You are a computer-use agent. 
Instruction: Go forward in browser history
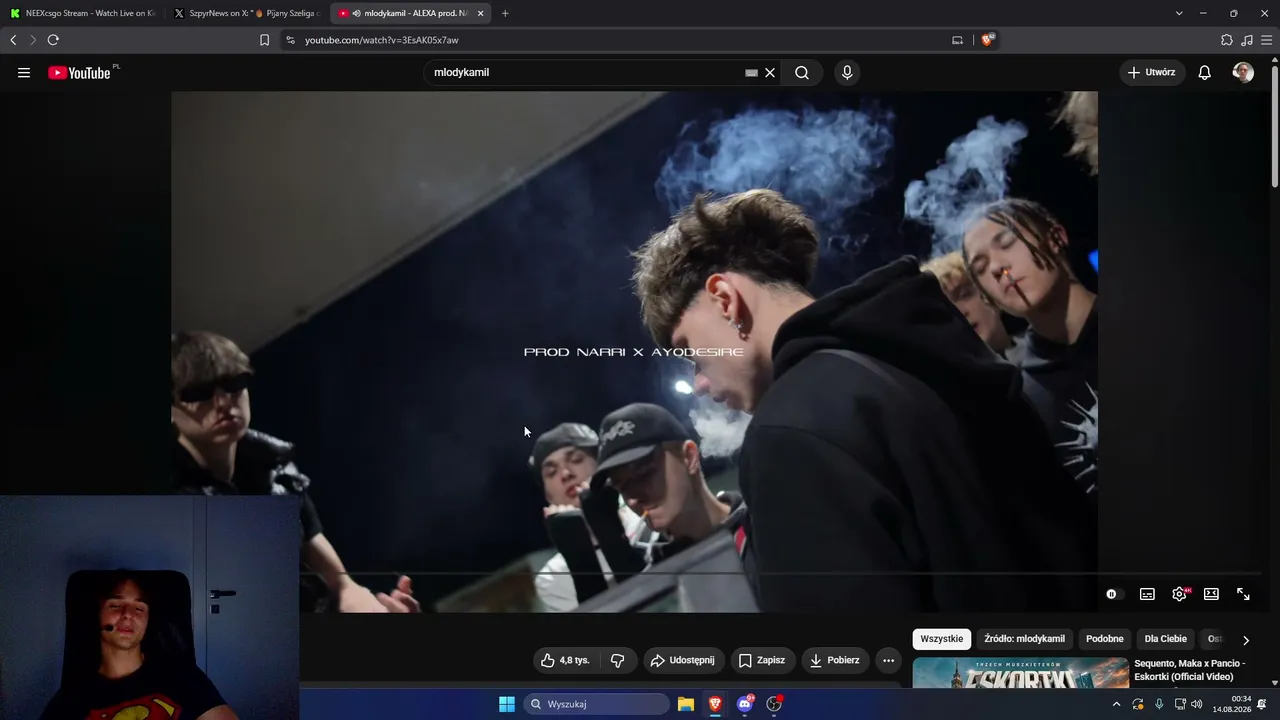(x=33, y=40)
